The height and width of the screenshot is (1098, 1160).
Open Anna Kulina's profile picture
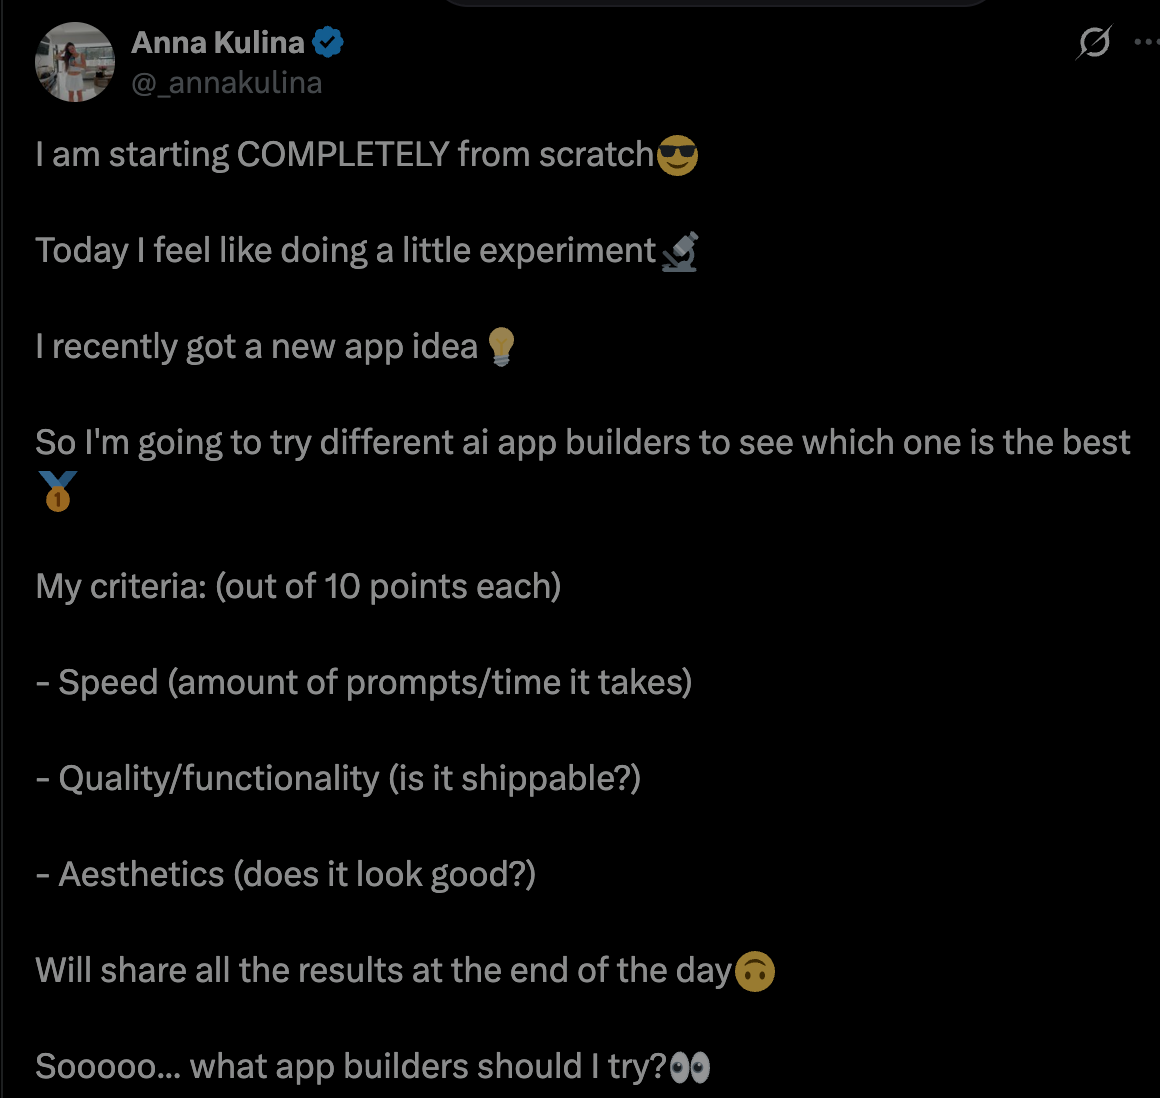(x=75, y=62)
